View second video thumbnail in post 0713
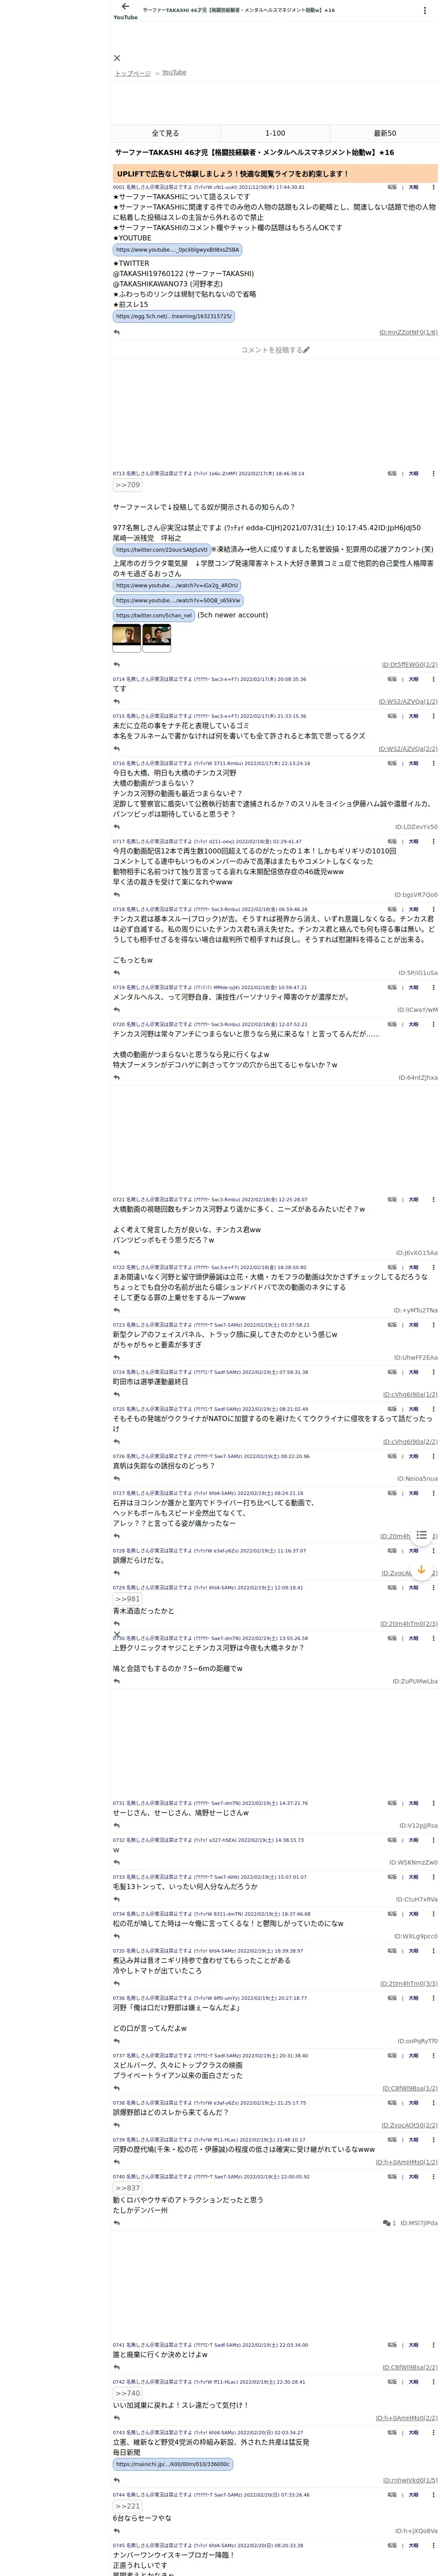 [x=156, y=636]
